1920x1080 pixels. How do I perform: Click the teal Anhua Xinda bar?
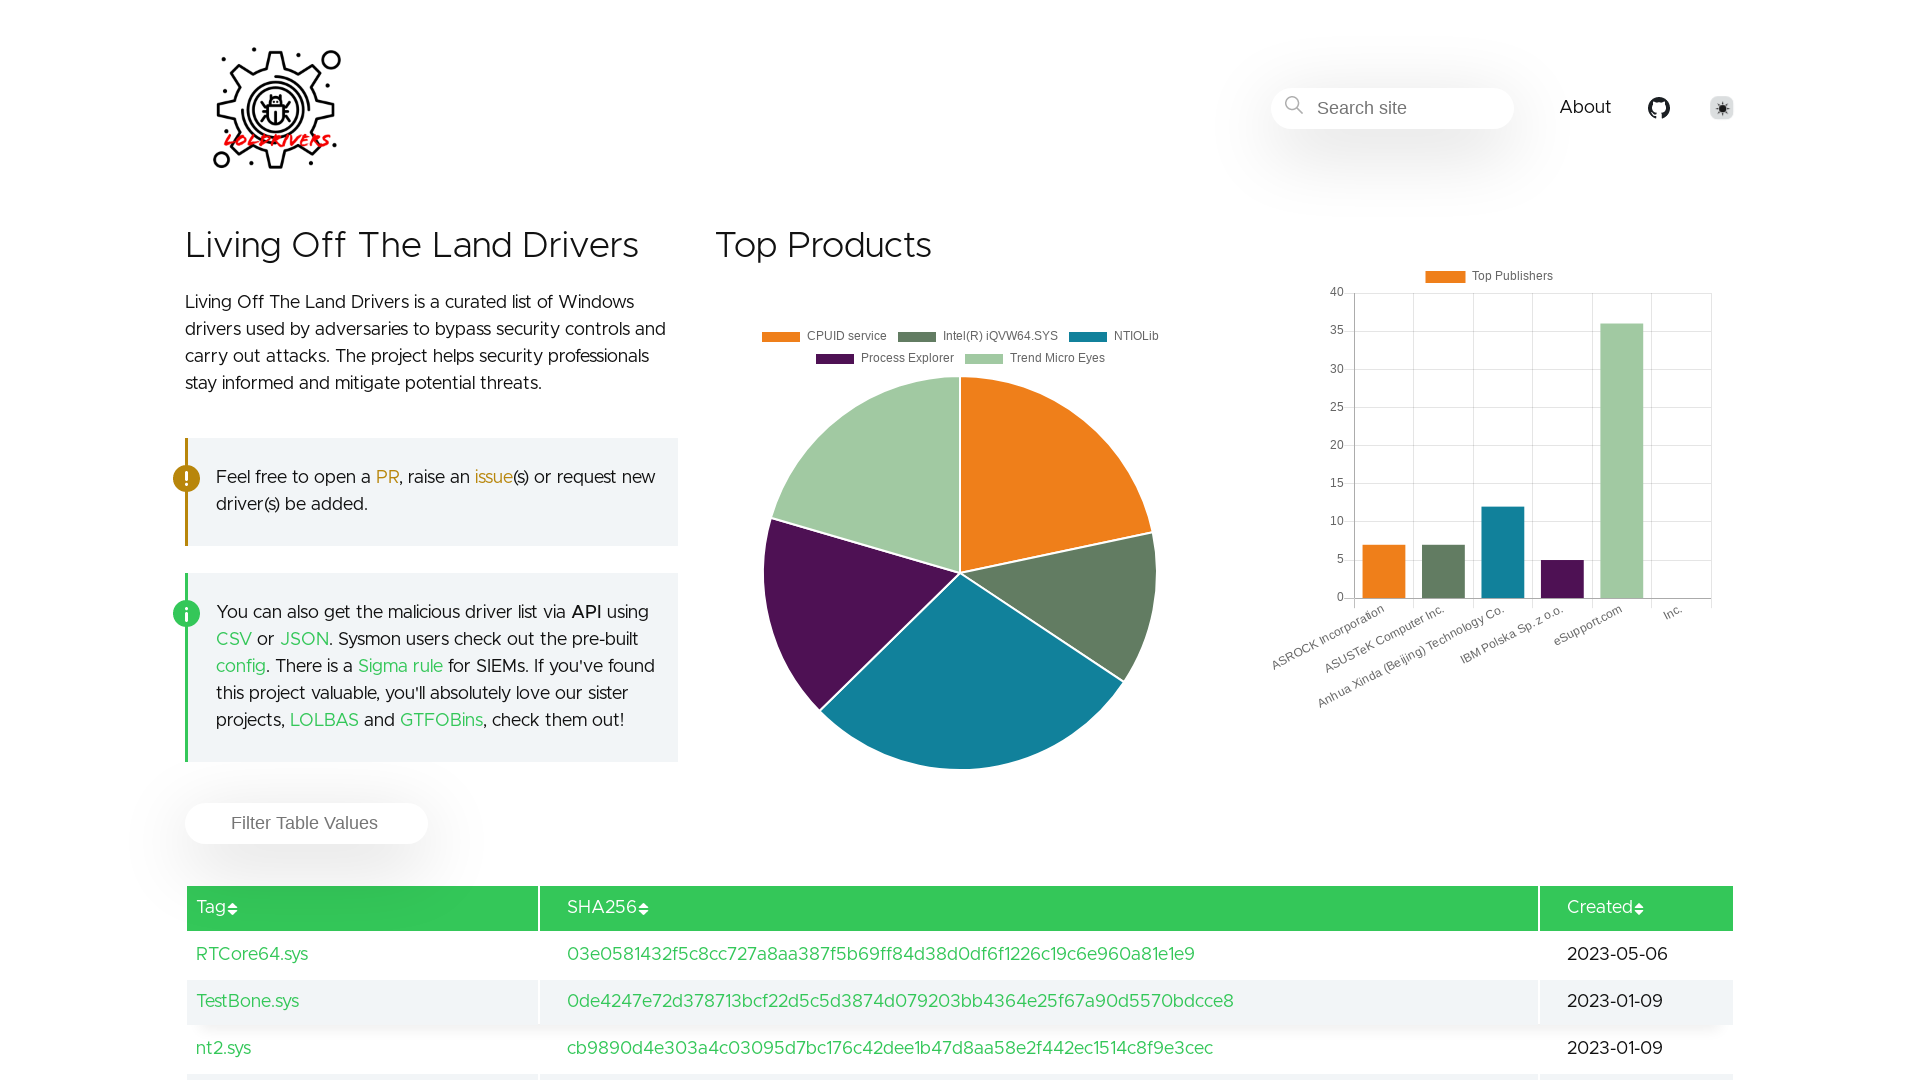(1503, 553)
